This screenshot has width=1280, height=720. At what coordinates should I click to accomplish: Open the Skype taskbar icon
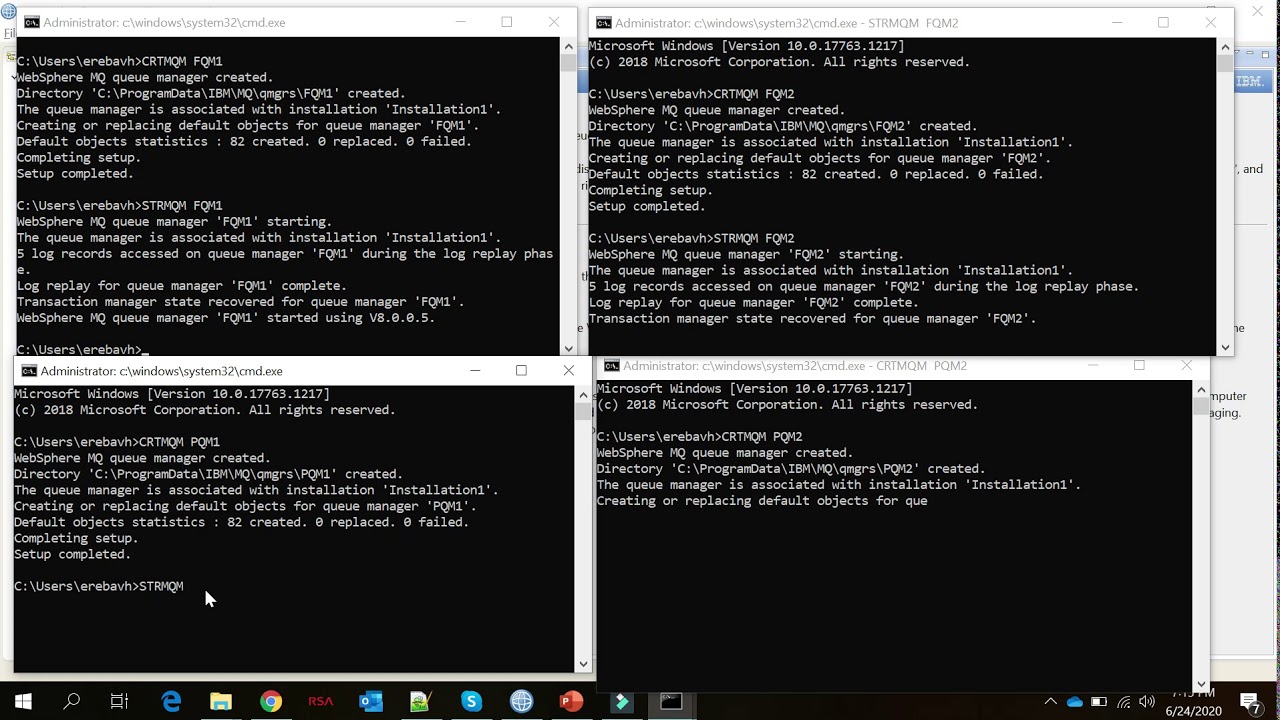471,701
